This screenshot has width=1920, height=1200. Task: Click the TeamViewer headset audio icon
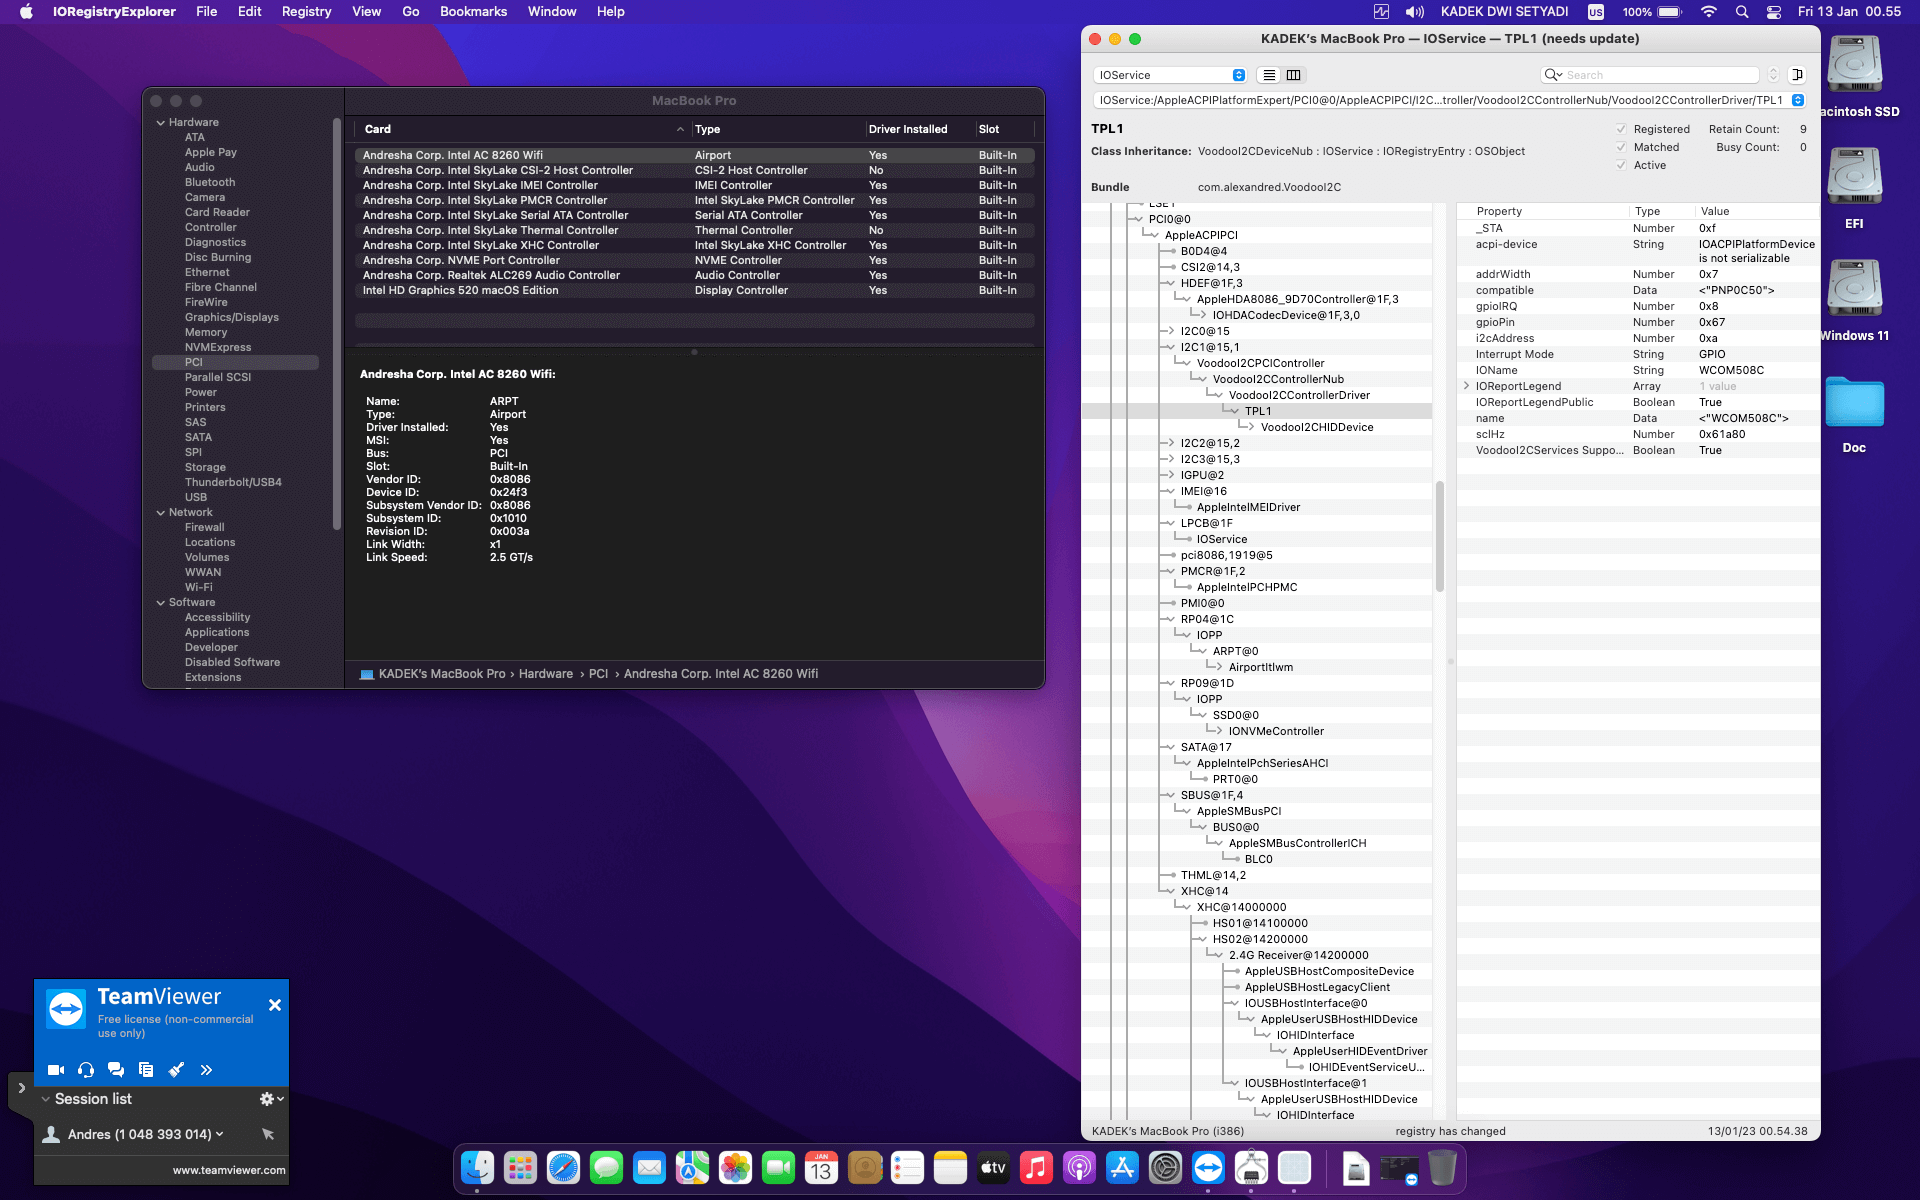point(86,1070)
